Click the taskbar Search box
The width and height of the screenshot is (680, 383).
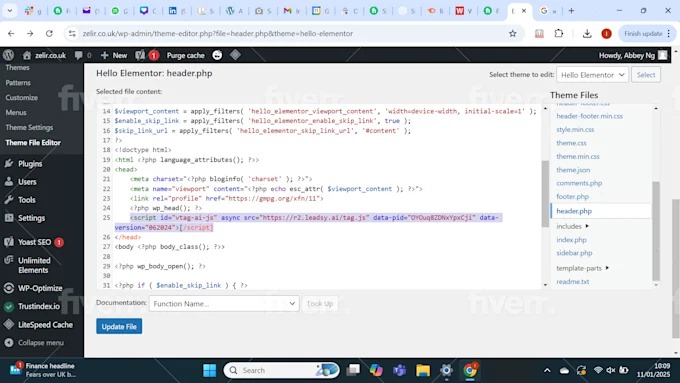coord(281,370)
